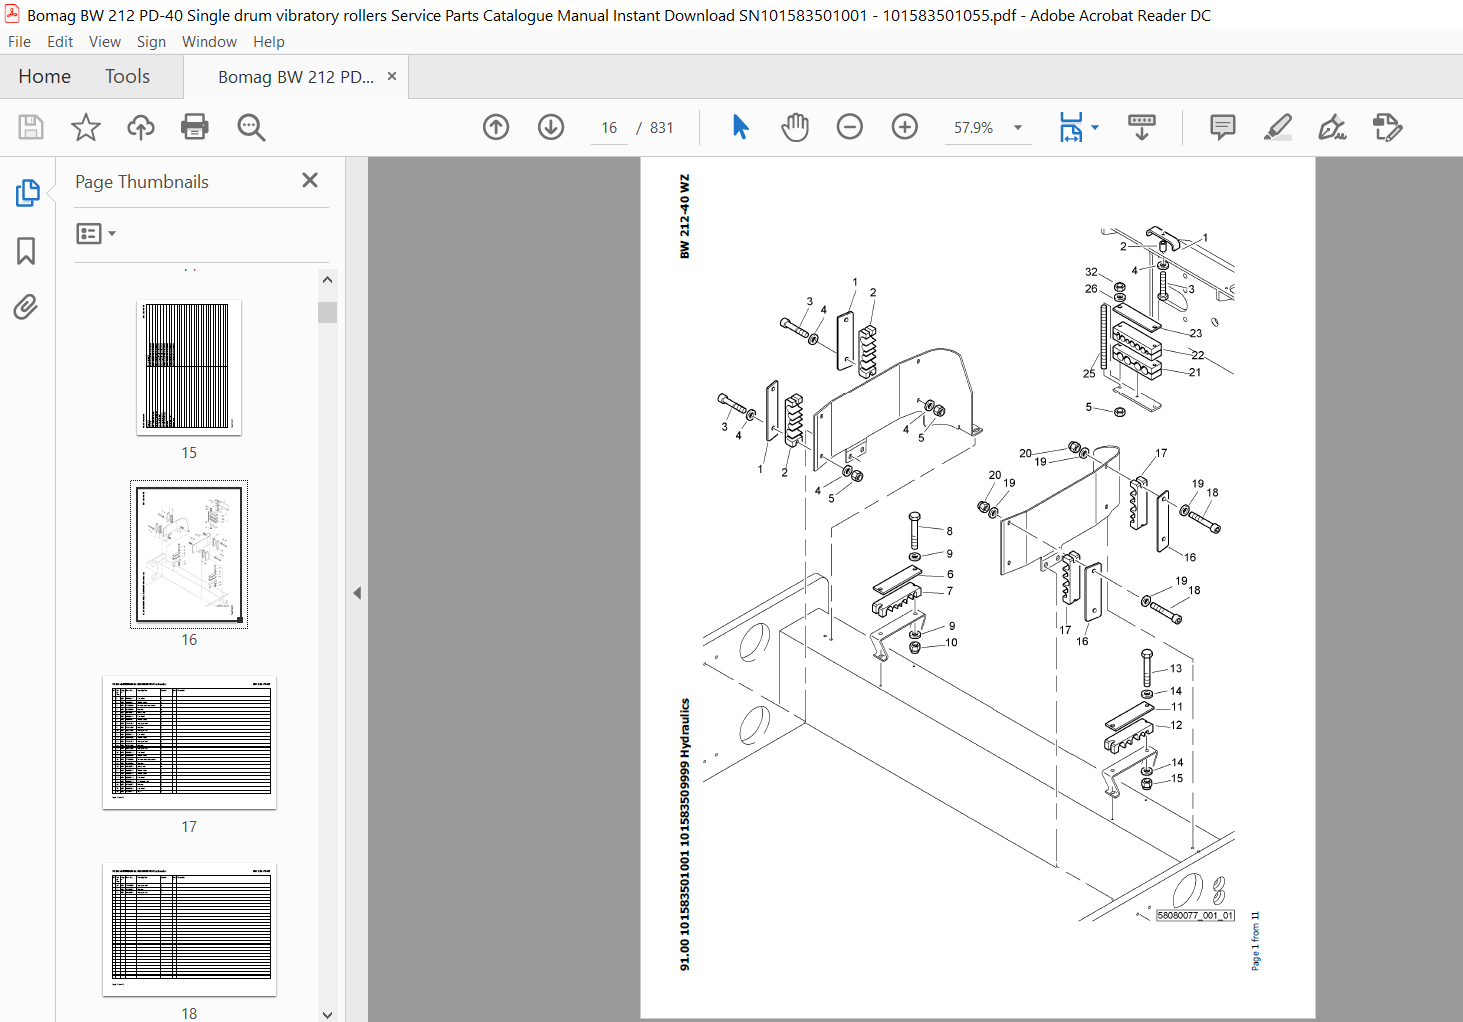The height and width of the screenshot is (1022, 1463).
Task: Collapse the navigation pane arrow
Action: click(357, 593)
